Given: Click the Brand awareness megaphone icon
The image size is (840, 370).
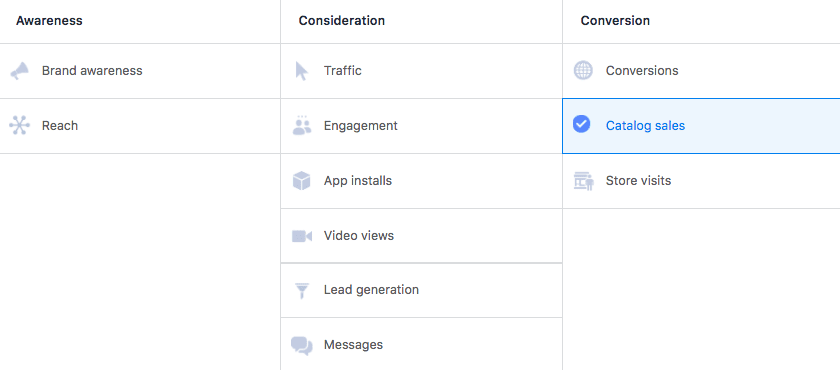Looking at the screenshot, I should [x=20, y=71].
